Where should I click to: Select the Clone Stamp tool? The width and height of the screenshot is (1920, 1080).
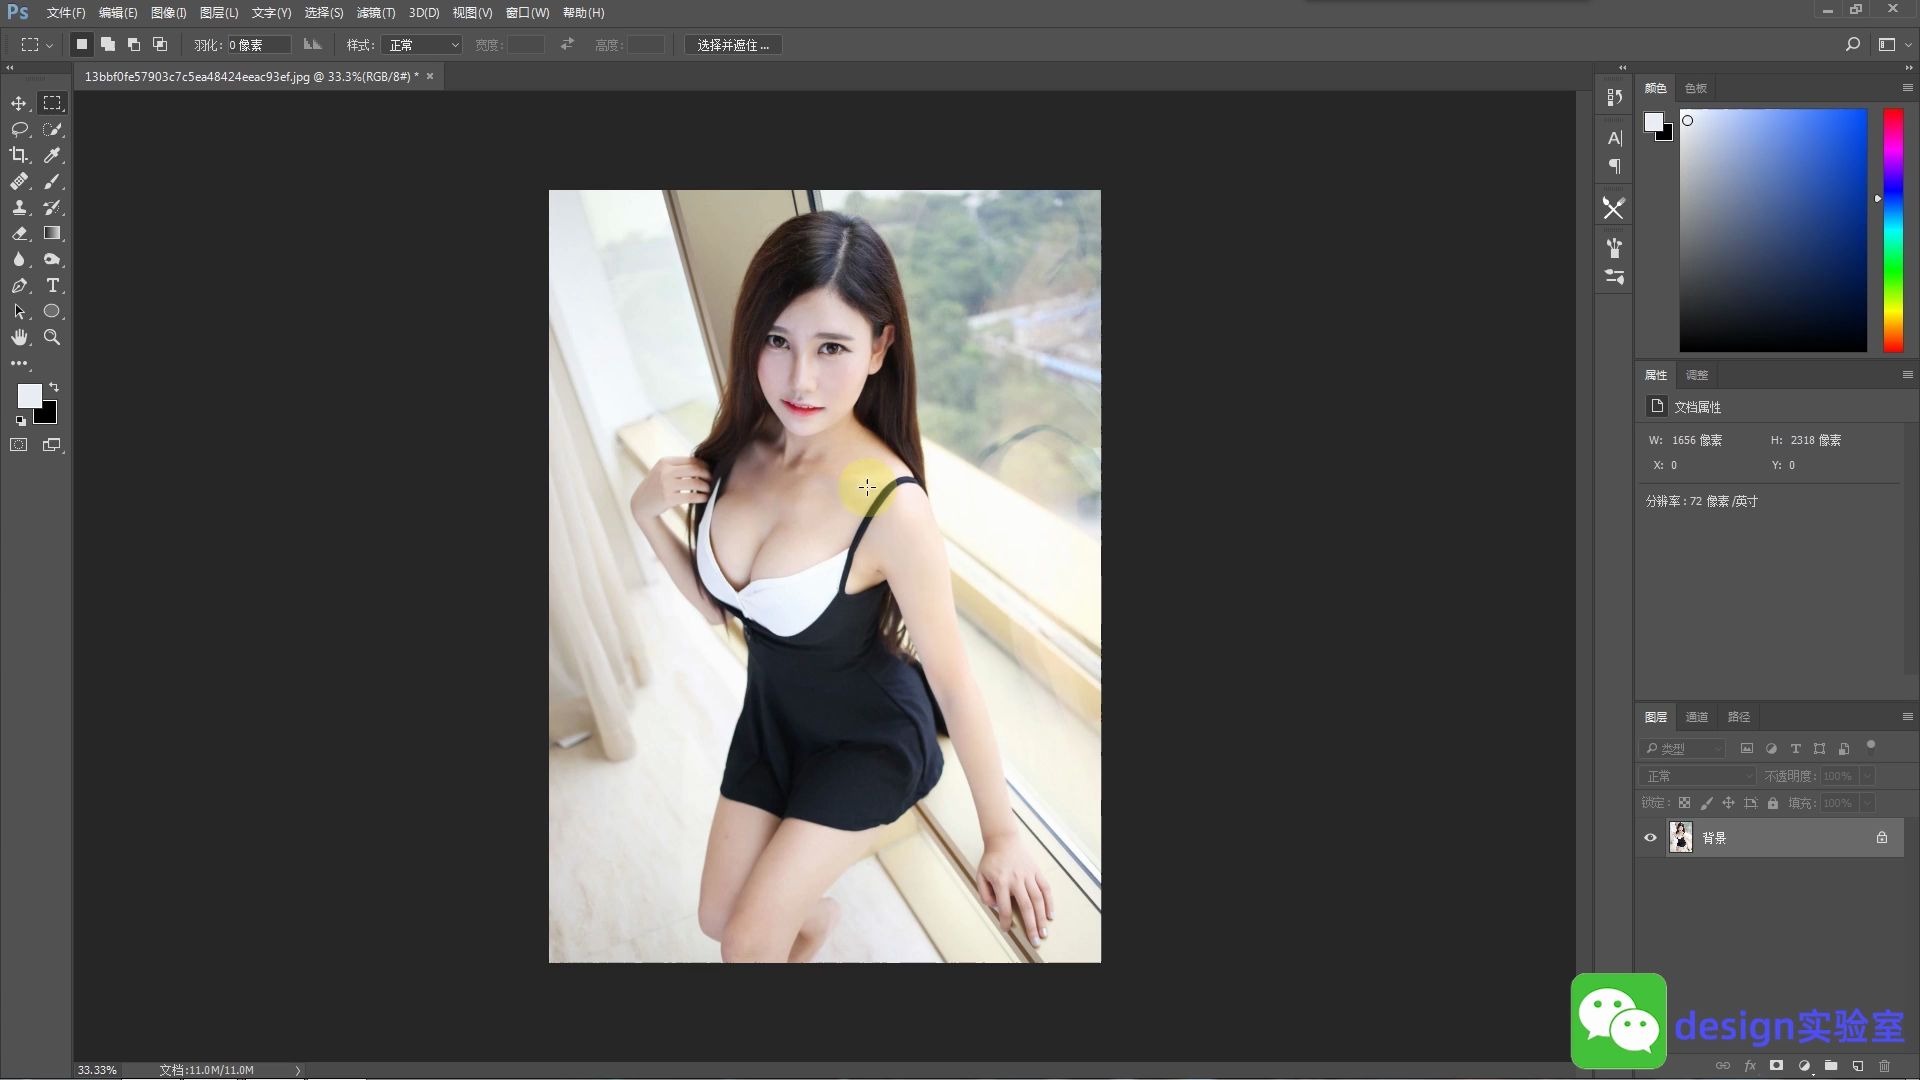coord(19,207)
